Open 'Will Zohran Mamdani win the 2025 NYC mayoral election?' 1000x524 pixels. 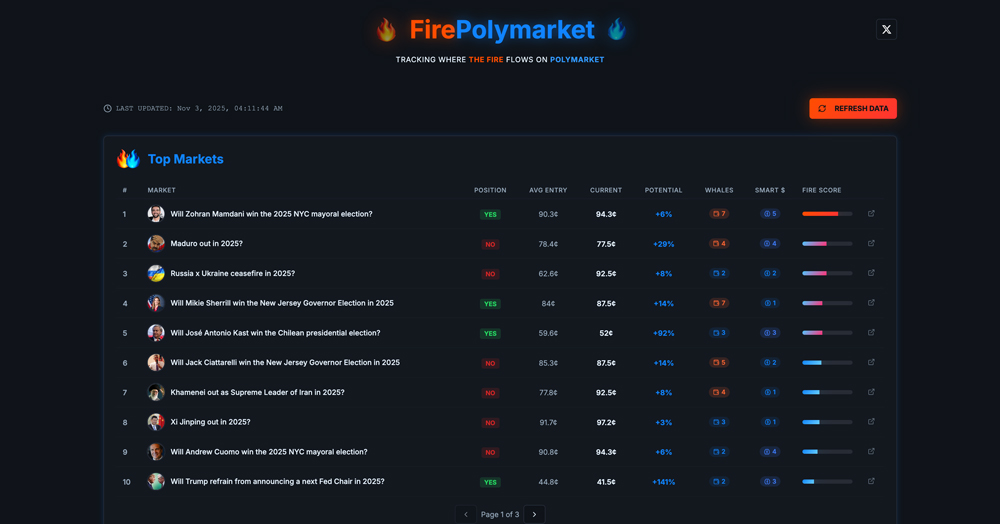(x=271, y=214)
